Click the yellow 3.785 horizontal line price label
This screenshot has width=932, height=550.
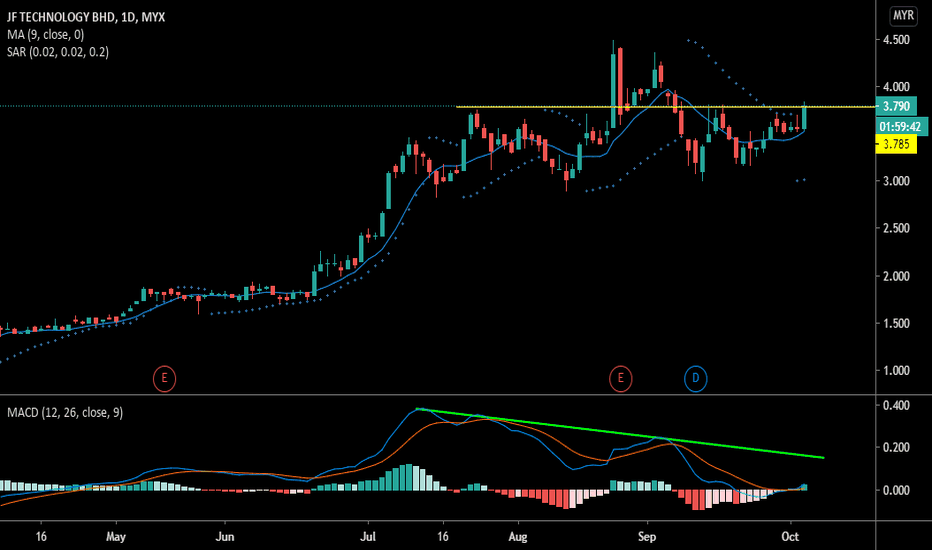coord(896,144)
